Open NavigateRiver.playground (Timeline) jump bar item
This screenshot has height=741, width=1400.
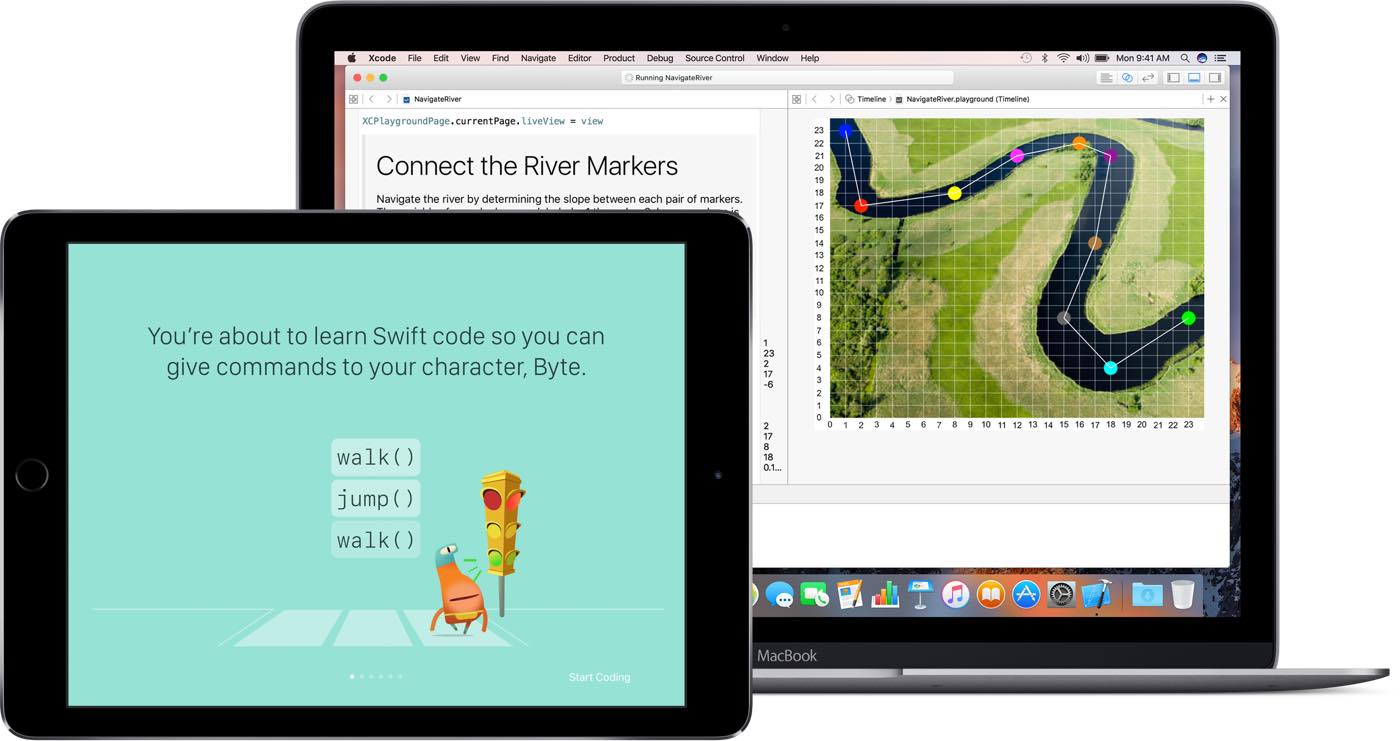point(961,99)
